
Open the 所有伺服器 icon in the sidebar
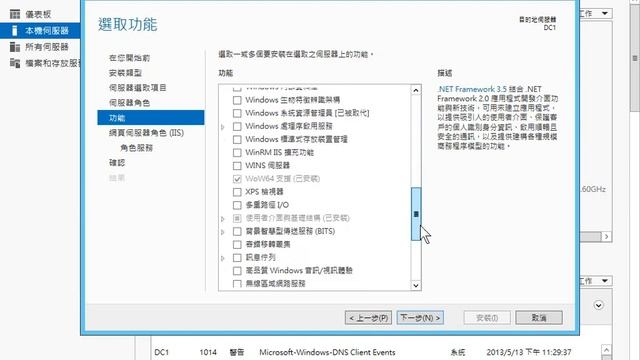pos(15,47)
